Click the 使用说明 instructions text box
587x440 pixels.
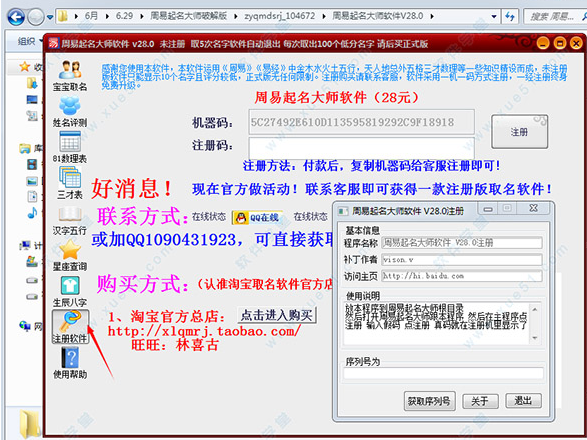point(438,324)
